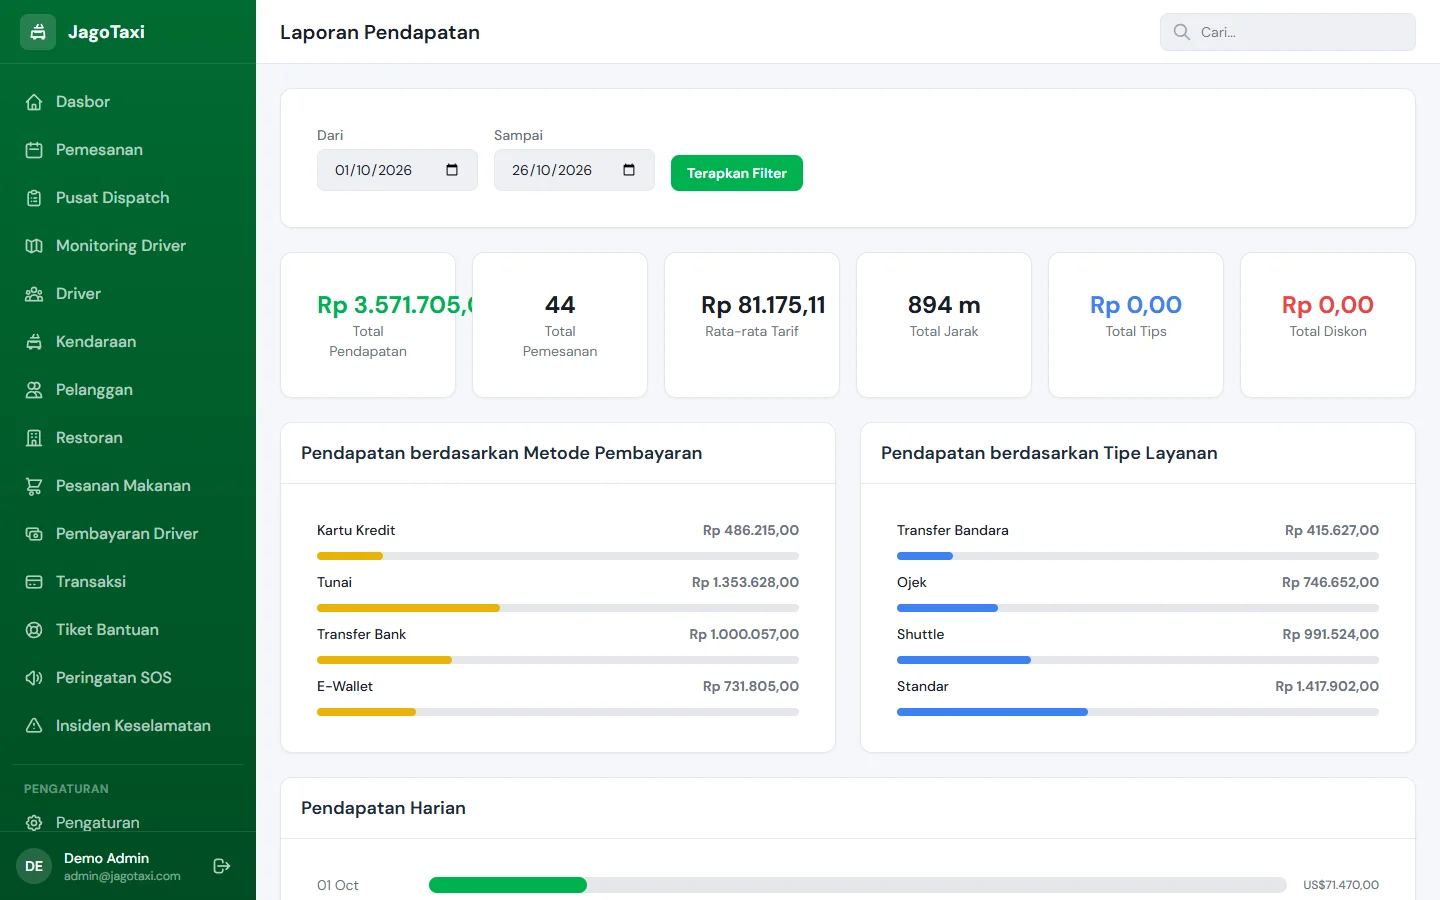Click the search magnifier icon
This screenshot has height=900, width=1440.
click(1181, 32)
